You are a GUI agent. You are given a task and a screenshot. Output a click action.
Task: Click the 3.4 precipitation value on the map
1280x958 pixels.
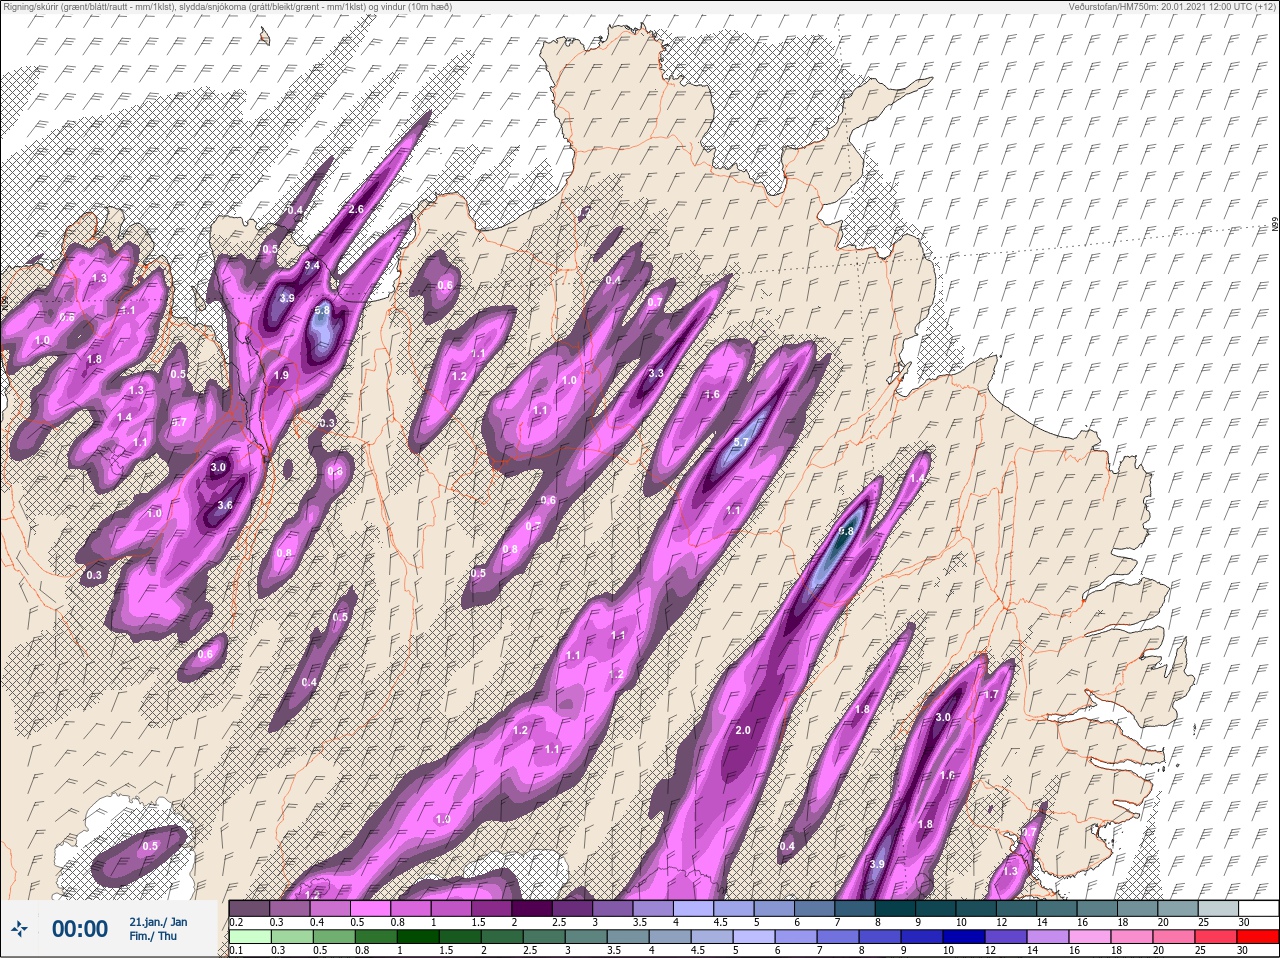click(x=312, y=266)
